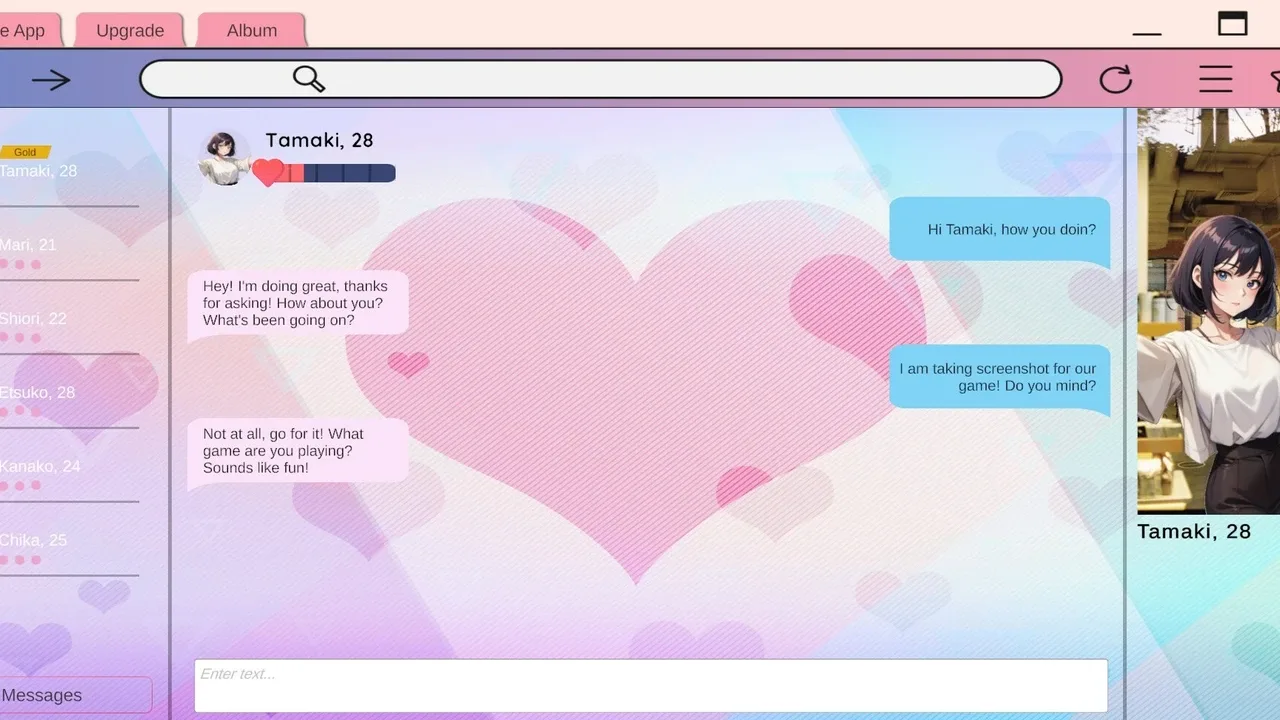Click the maximize window icon
This screenshot has height=720, width=1280.
point(1232,24)
